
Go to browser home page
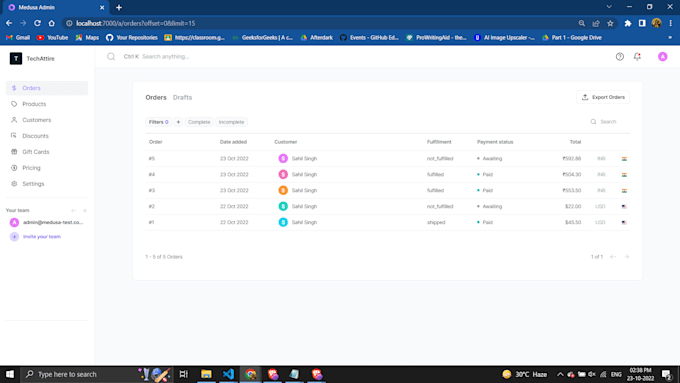52,23
